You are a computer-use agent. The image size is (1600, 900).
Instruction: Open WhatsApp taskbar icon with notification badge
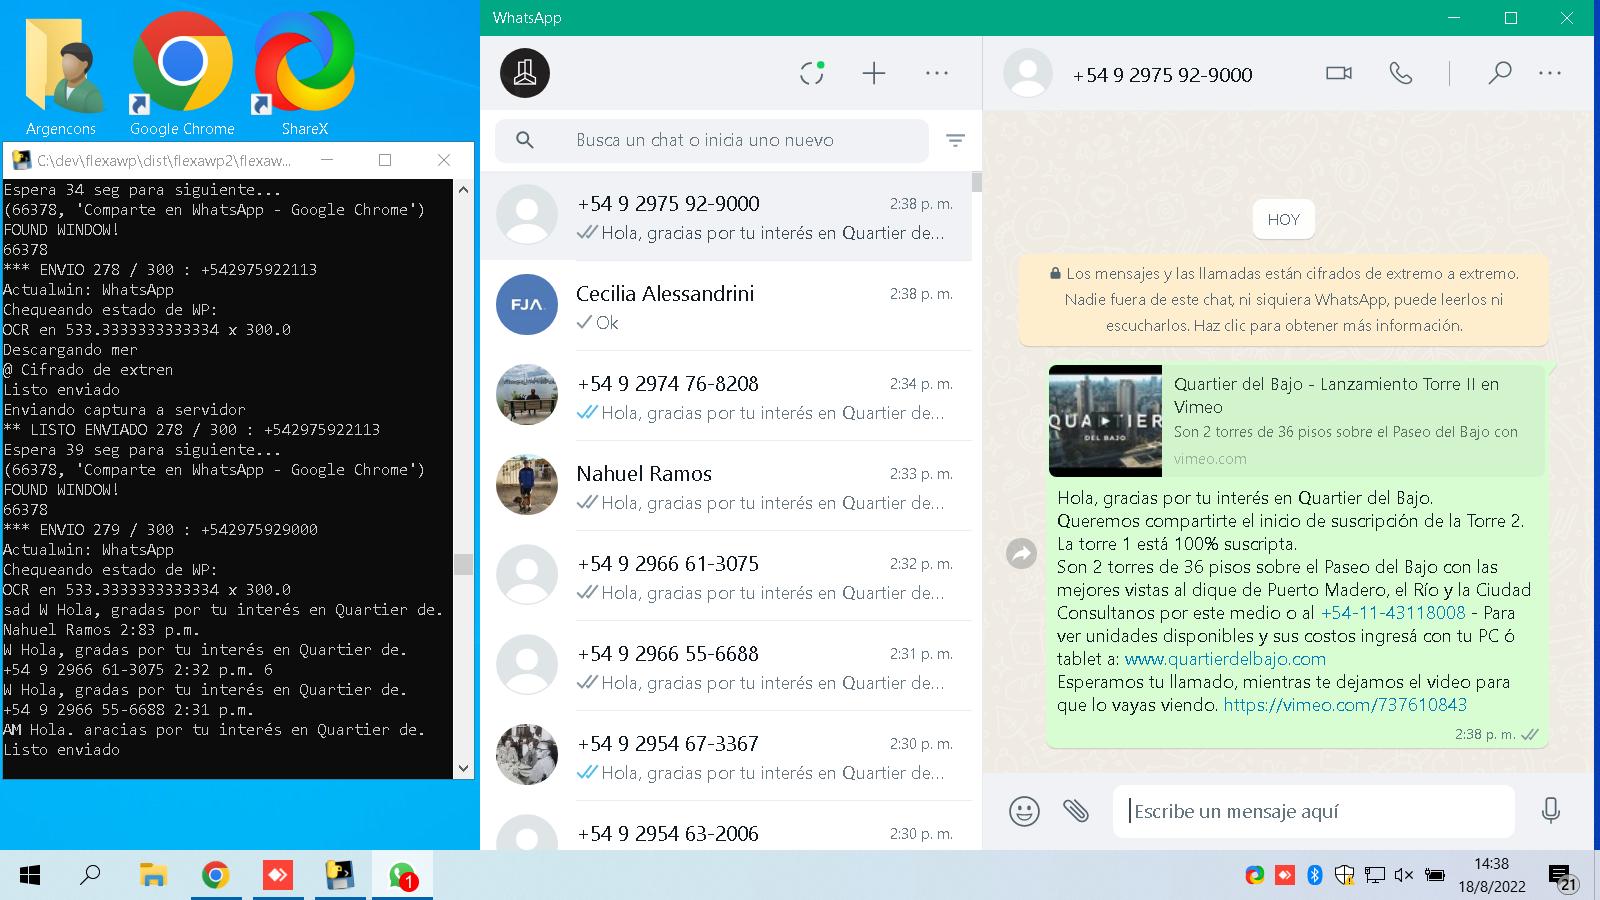(x=402, y=876)
